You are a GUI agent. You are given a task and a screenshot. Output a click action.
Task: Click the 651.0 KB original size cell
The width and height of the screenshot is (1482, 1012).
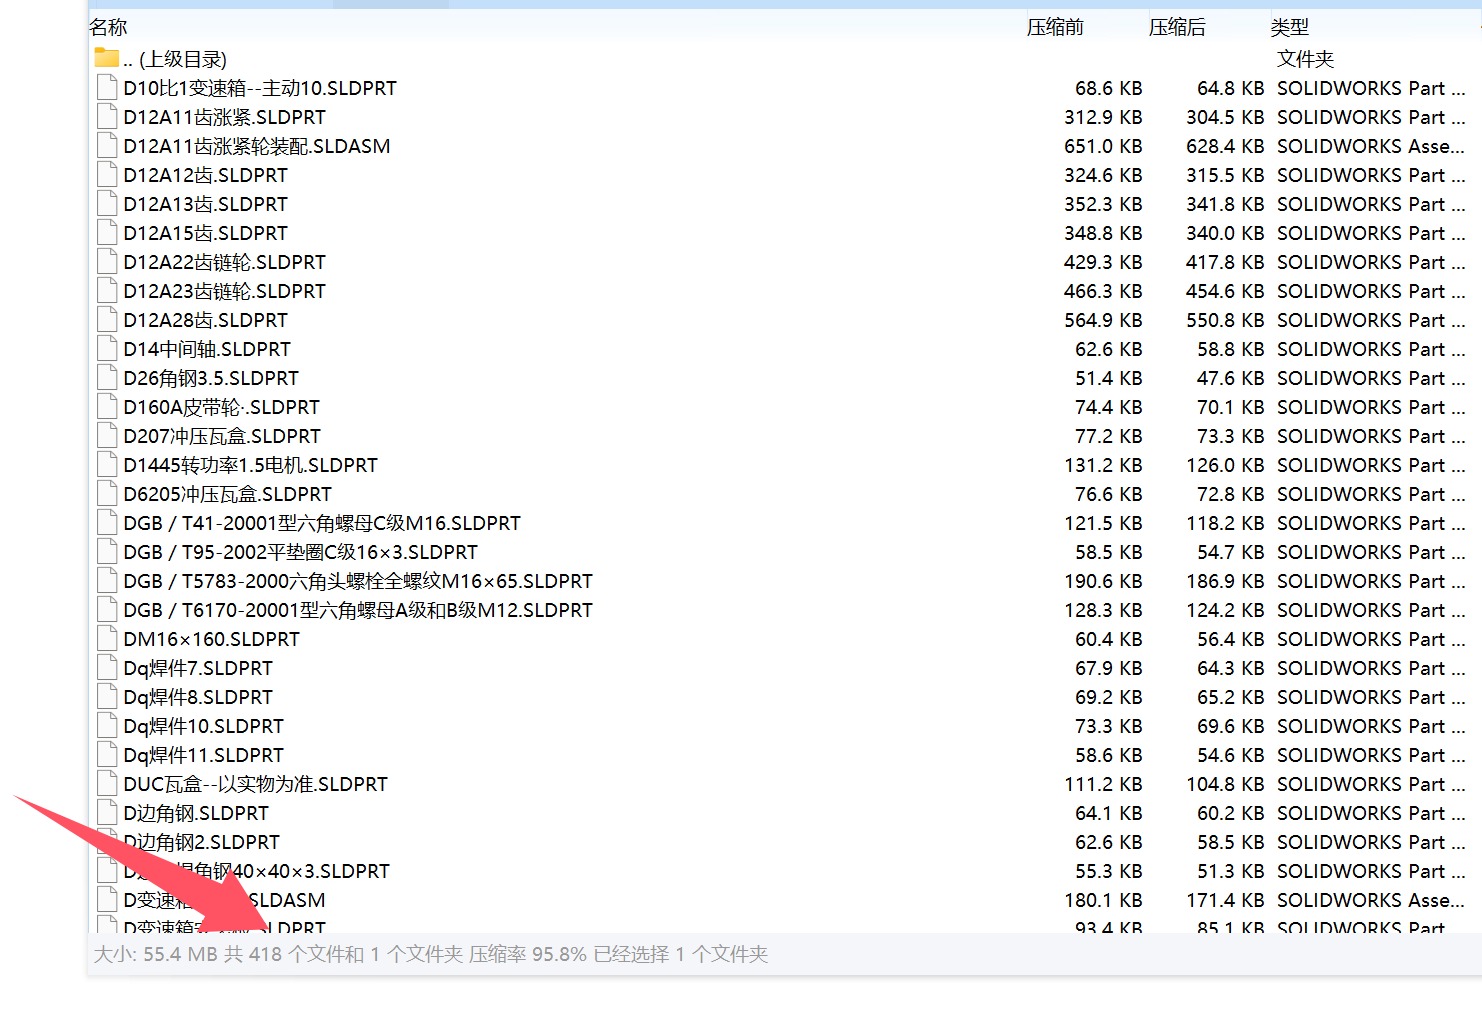pos(1103,146)
